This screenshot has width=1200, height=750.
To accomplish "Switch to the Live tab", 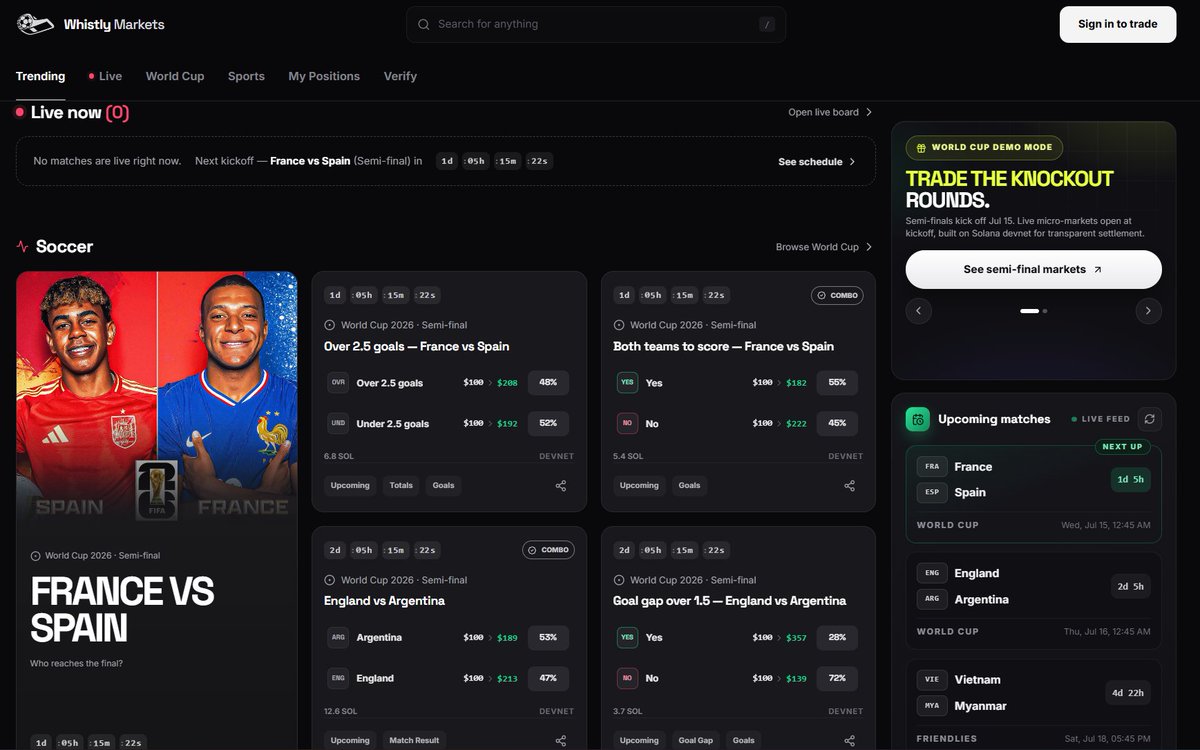I will pyautogui.click(x=105, y=76).
